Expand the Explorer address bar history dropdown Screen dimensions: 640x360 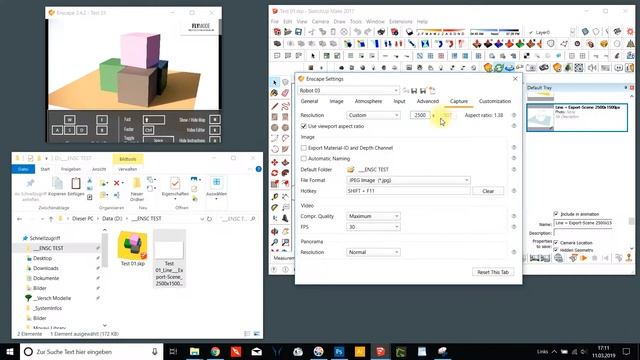[202, 219]
